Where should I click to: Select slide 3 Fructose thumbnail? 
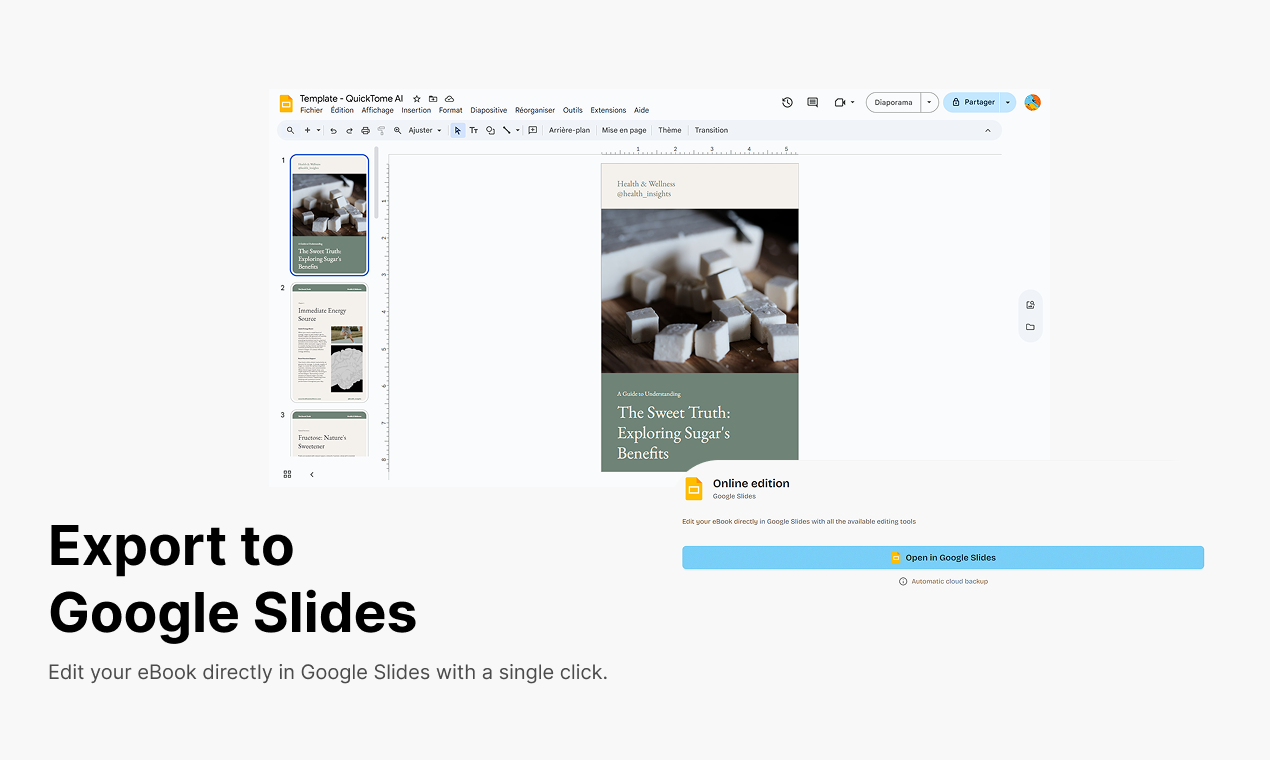point(329,433)
